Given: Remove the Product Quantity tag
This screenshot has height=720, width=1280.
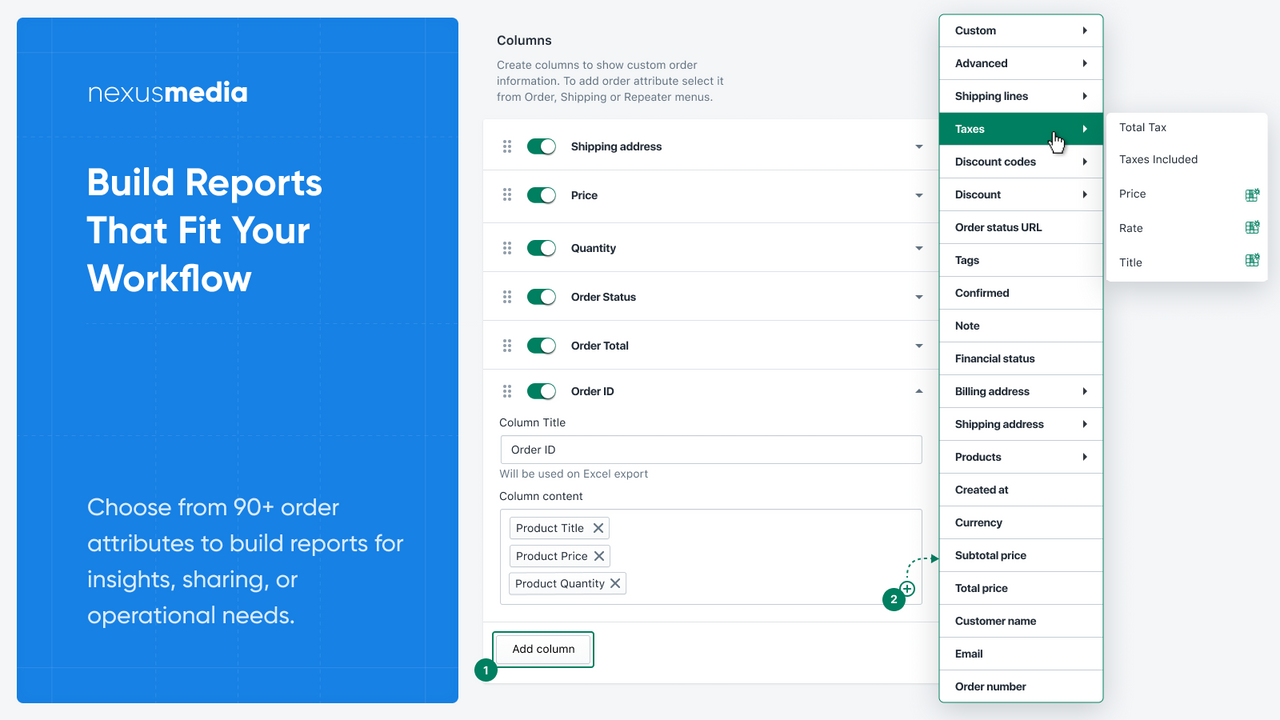Looking at the screenshot, I should click(615, 584).
